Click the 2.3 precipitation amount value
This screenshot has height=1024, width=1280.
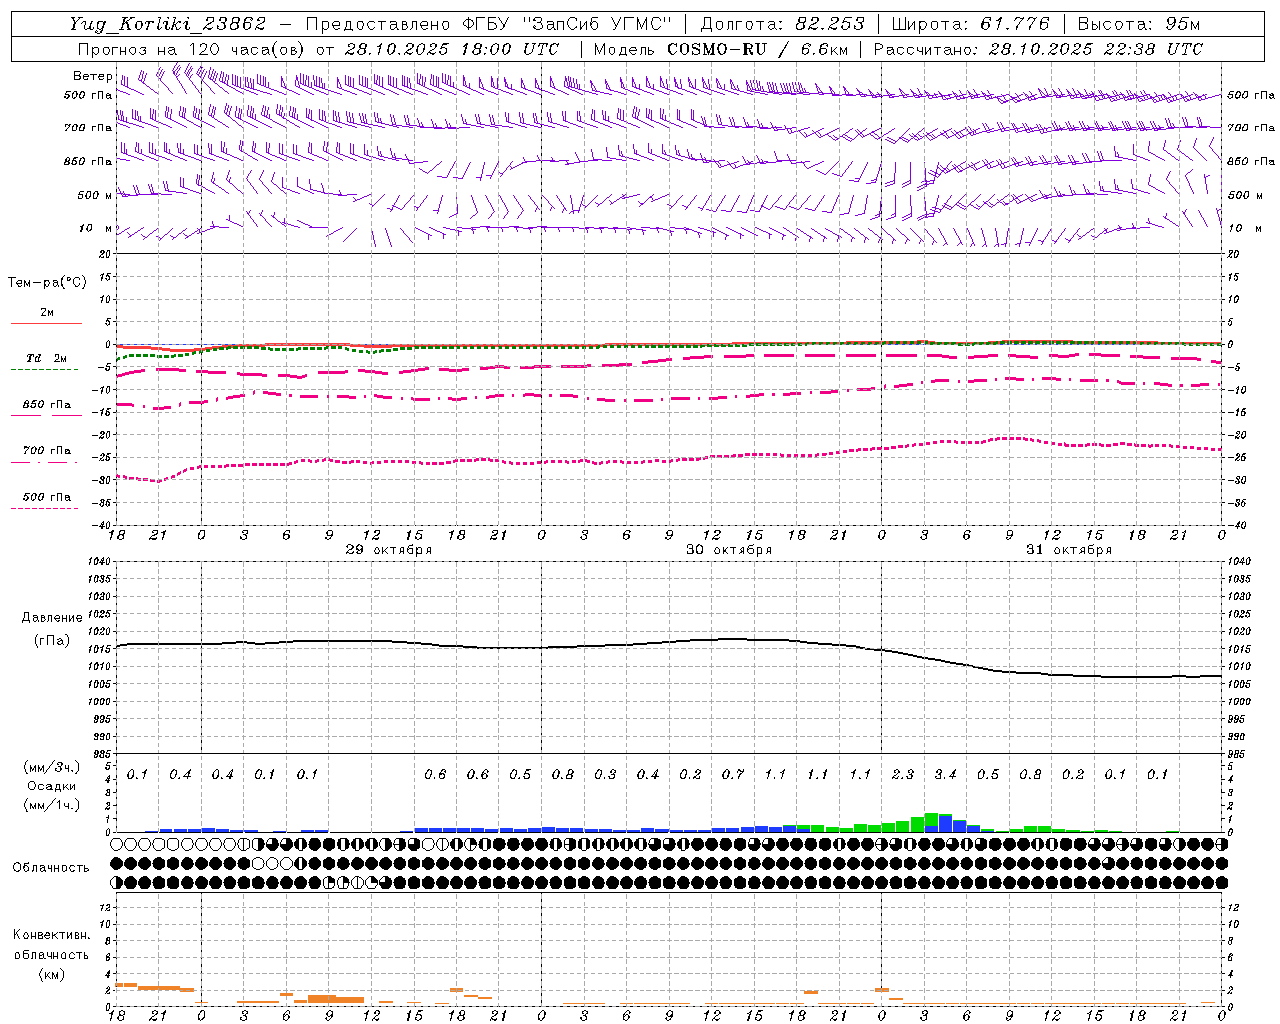[x=903, y=774]
